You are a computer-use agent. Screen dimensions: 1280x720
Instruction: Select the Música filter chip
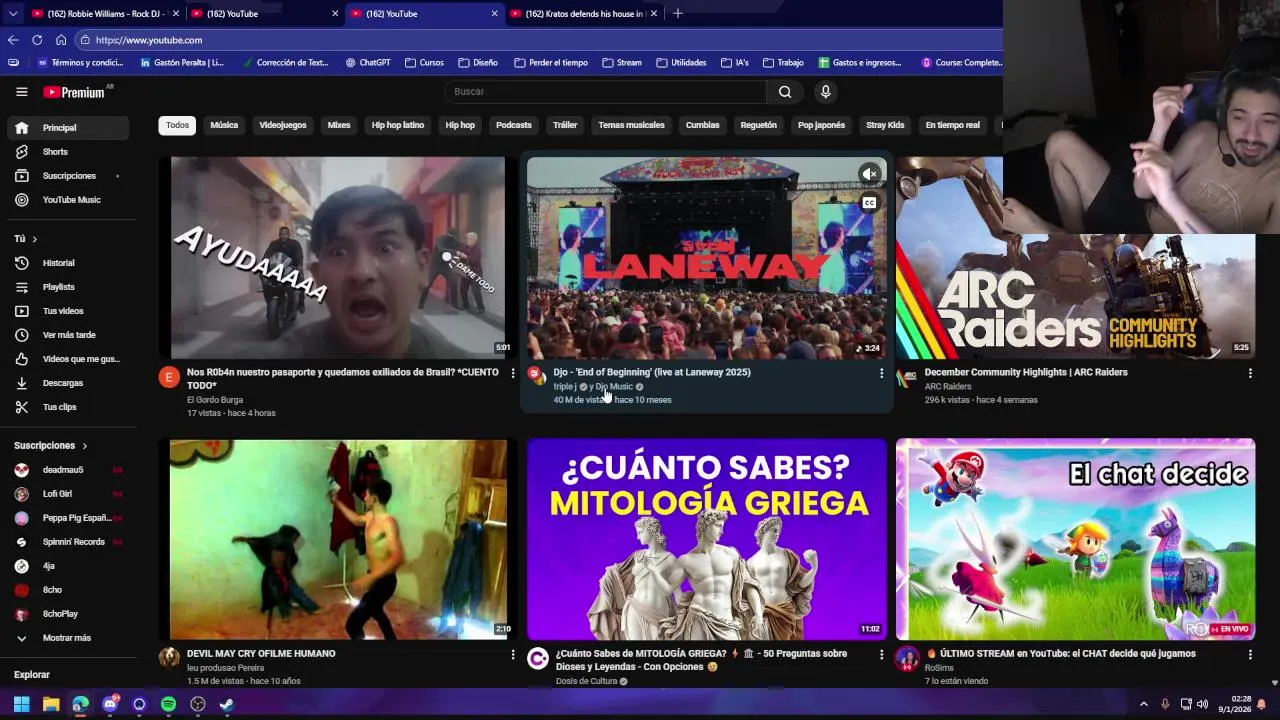click(224, 125)
